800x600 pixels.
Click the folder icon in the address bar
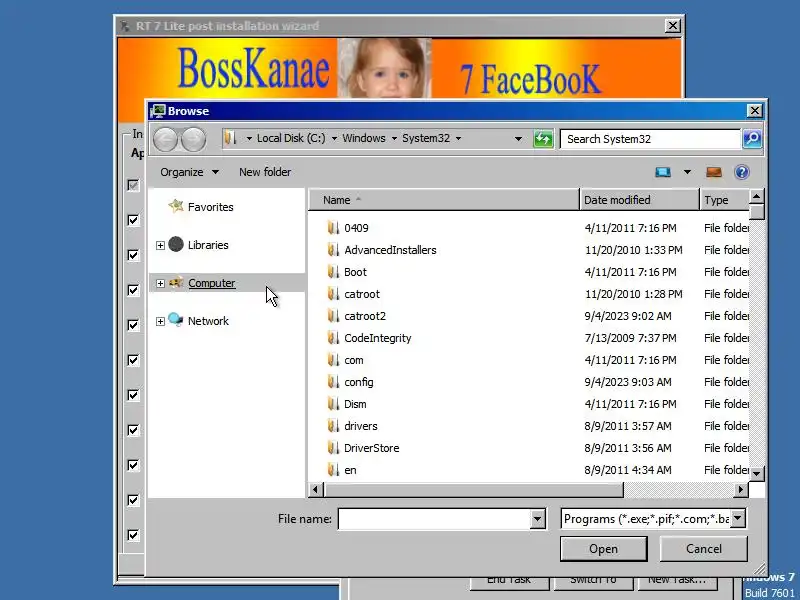pyautogui.click(x=231, y=138)
